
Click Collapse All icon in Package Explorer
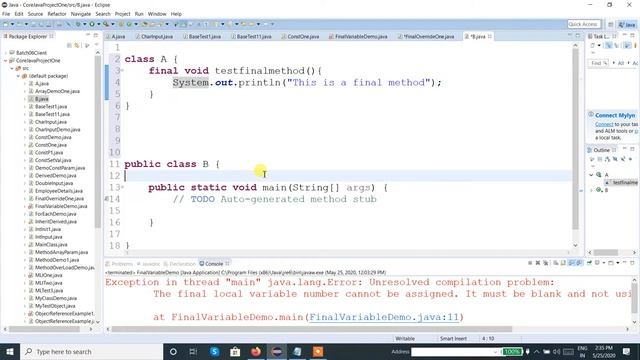tap(69, 45)
